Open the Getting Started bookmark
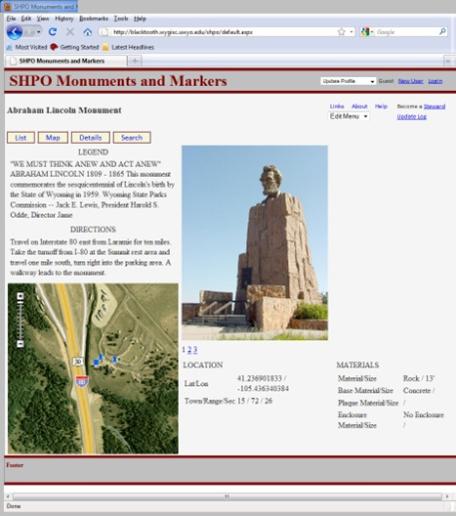Screen dimensions: 456x516 pos(75,47)
